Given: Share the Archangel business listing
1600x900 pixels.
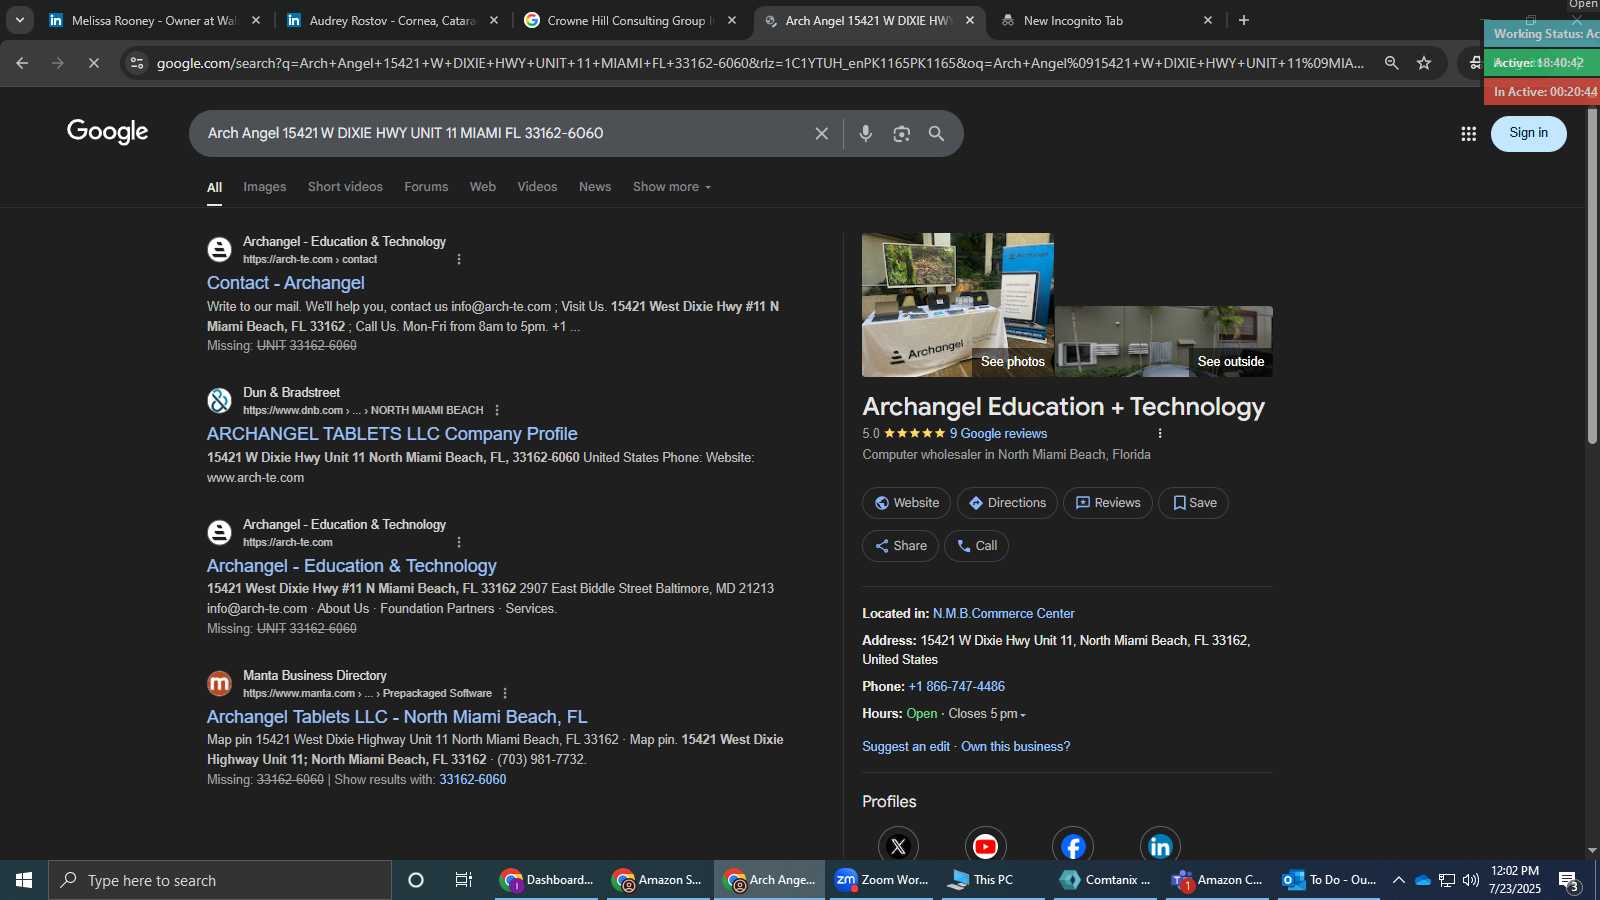Looking at the screenshot, I should click(x=900, y=546).
